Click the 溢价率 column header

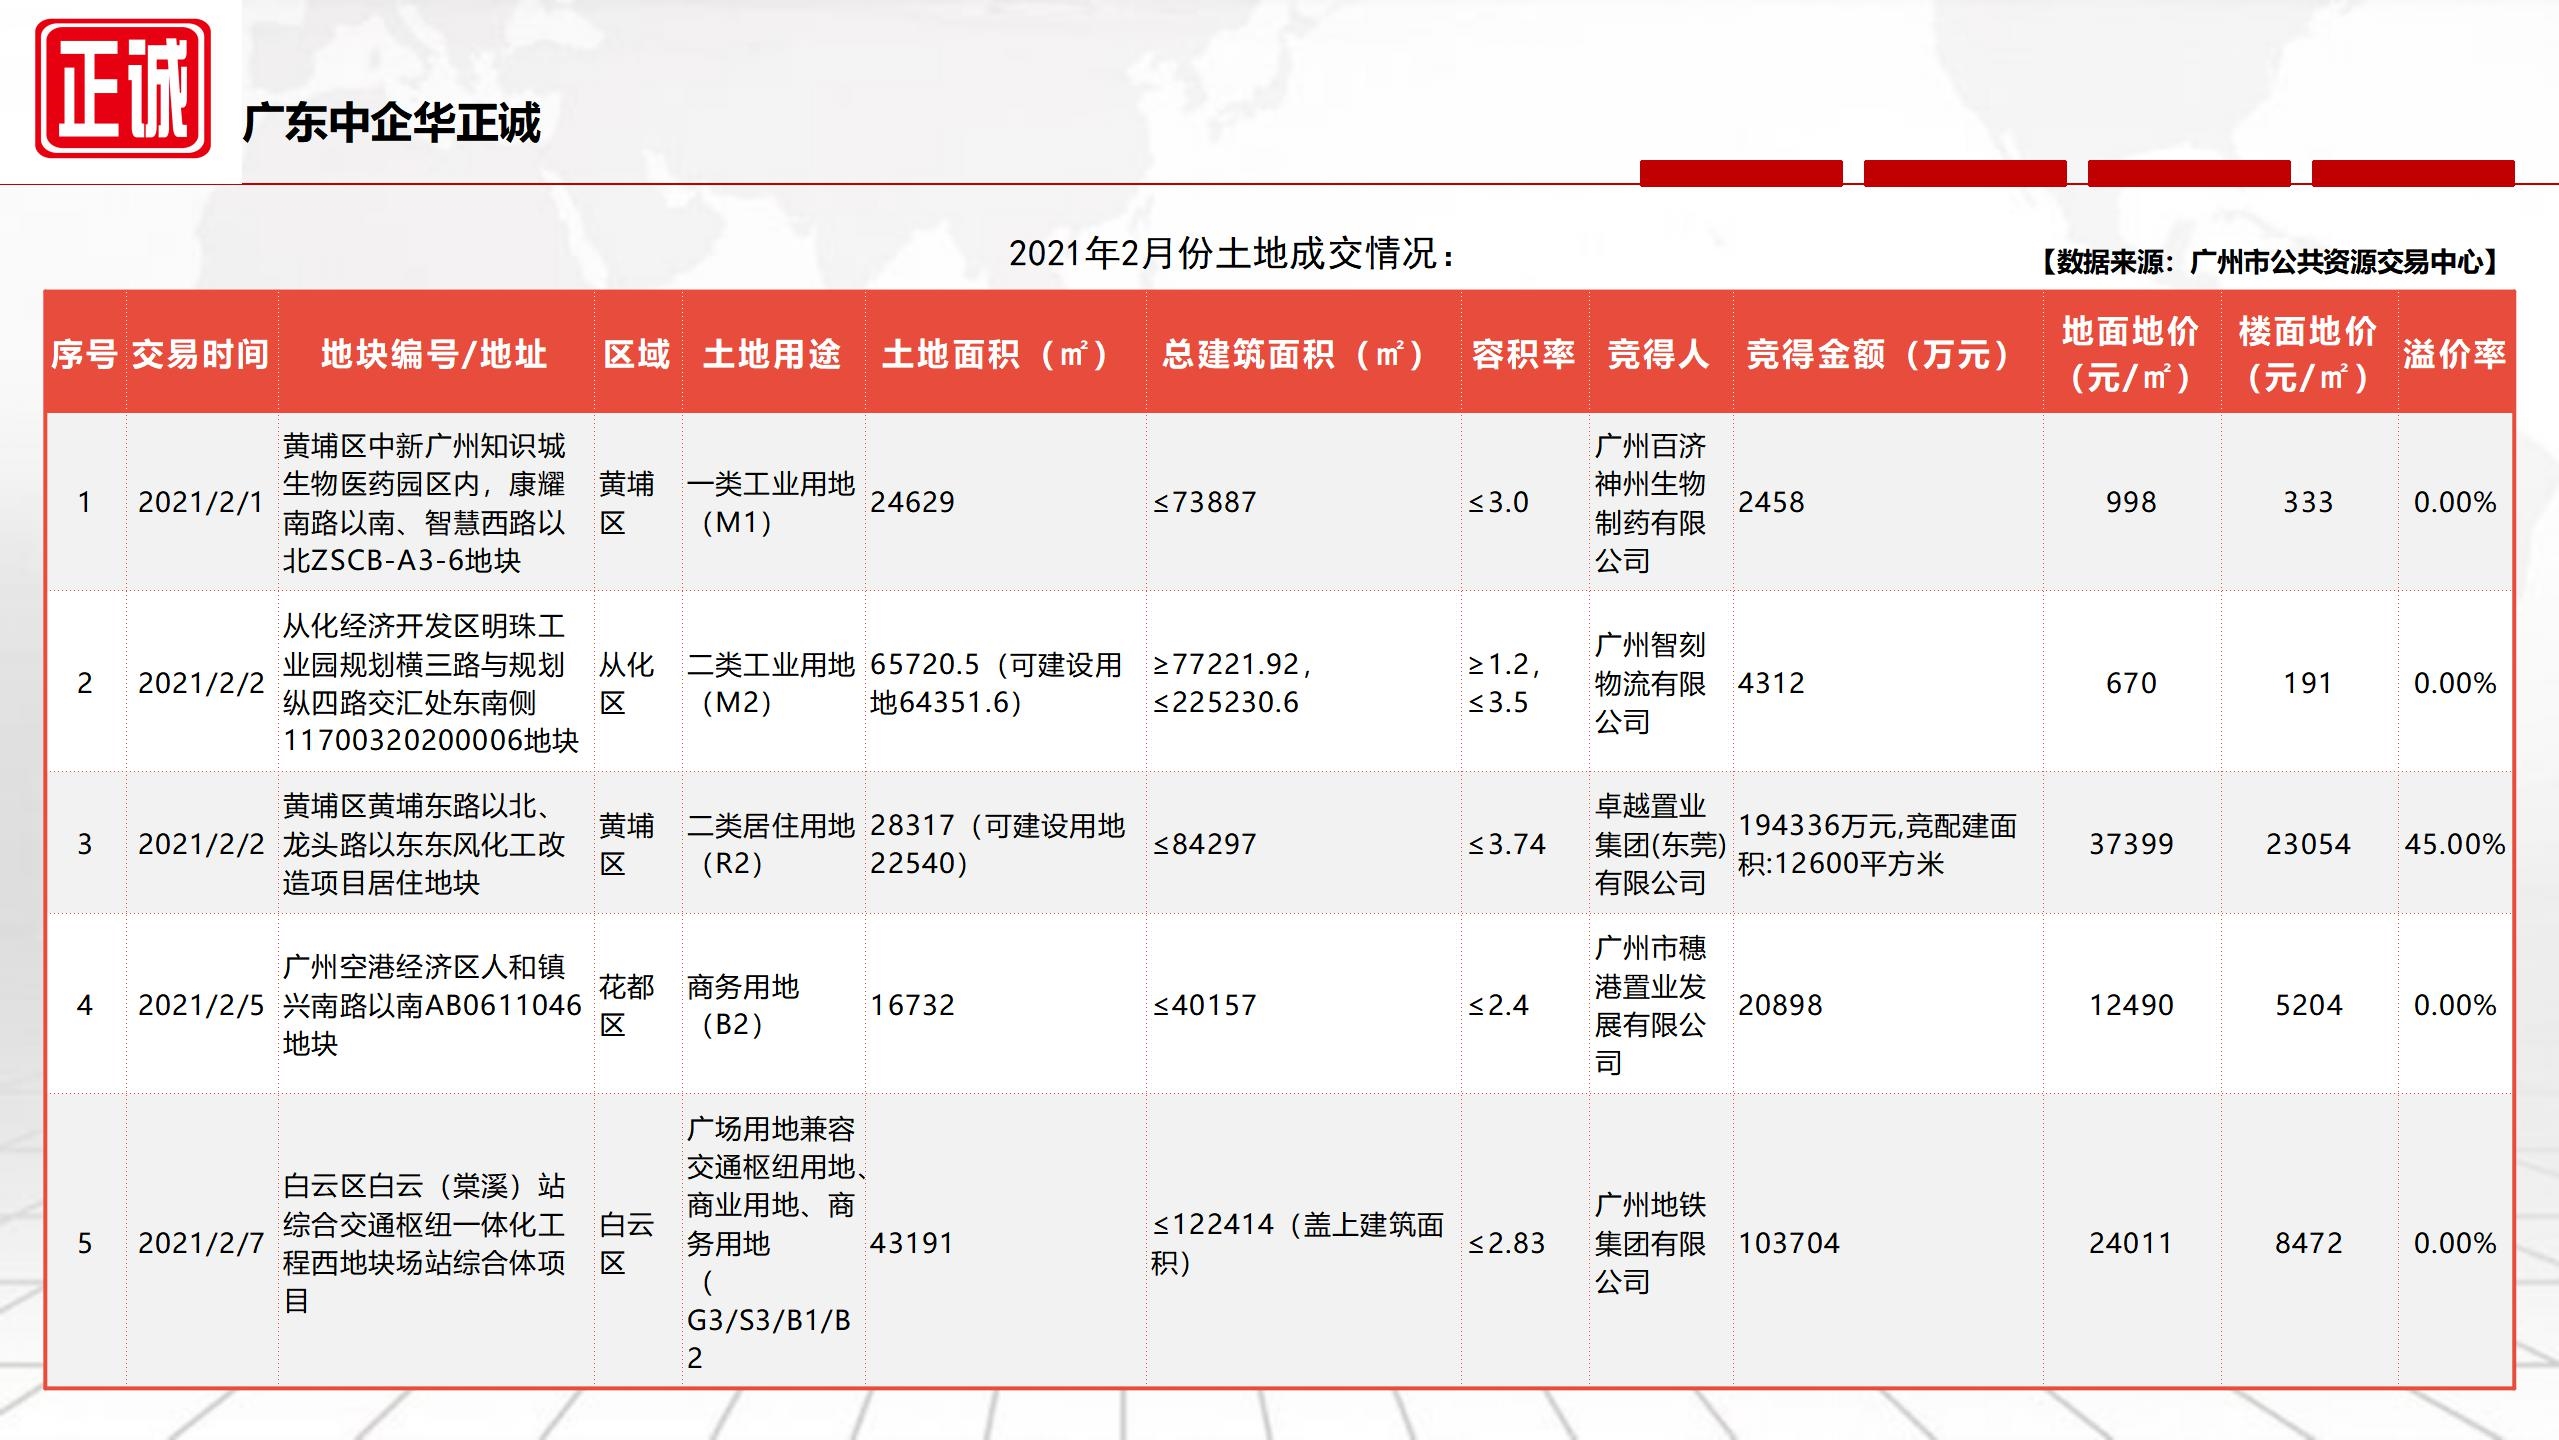click(x=2454, y=354)
